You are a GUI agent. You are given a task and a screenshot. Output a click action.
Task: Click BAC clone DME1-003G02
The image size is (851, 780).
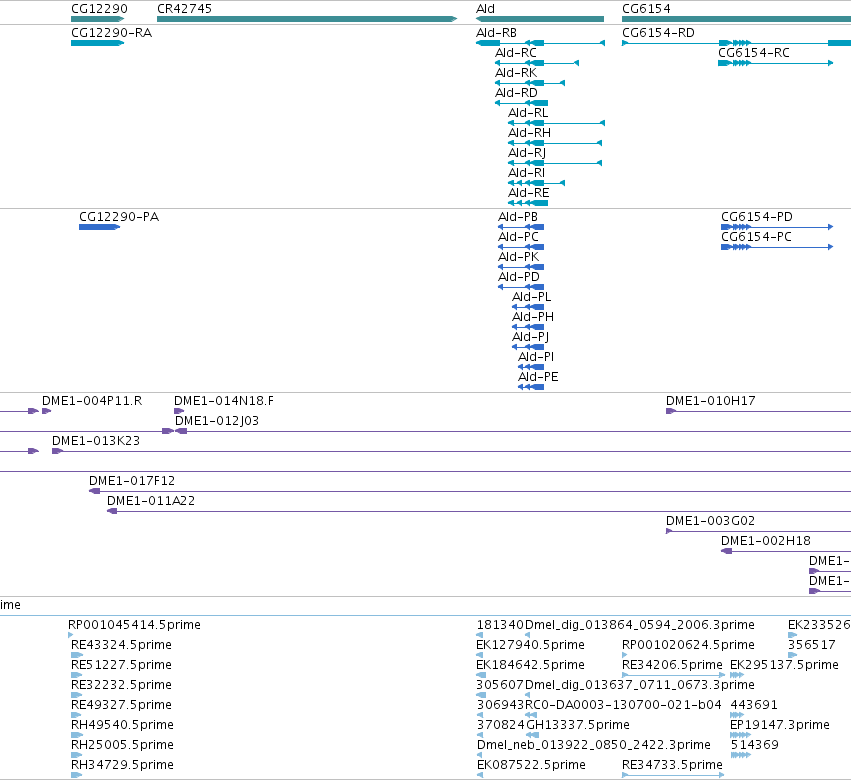coord(758,531)
